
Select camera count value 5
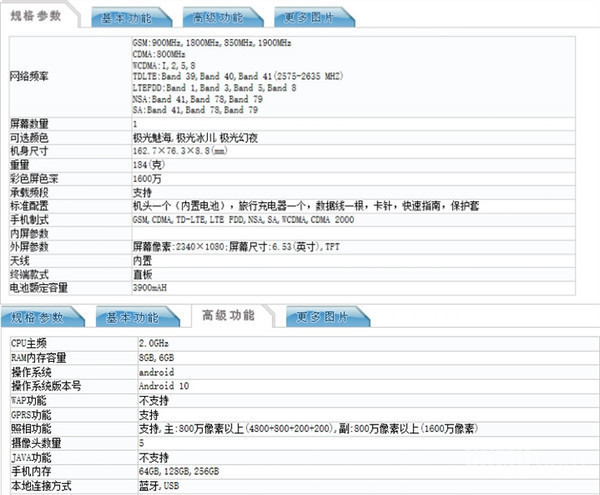tap(142, 443)
